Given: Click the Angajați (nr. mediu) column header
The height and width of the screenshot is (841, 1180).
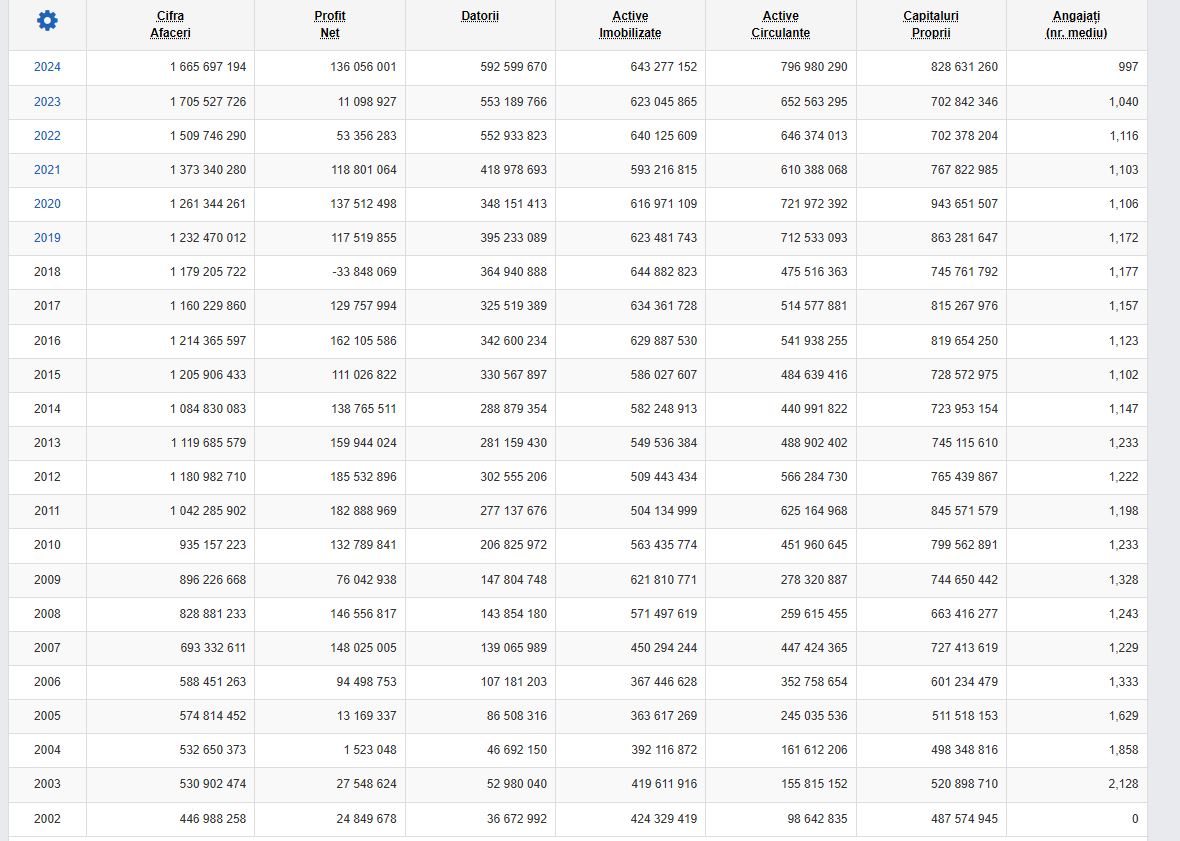Looking at the screenshot, I should click(x=1076, y=24).
